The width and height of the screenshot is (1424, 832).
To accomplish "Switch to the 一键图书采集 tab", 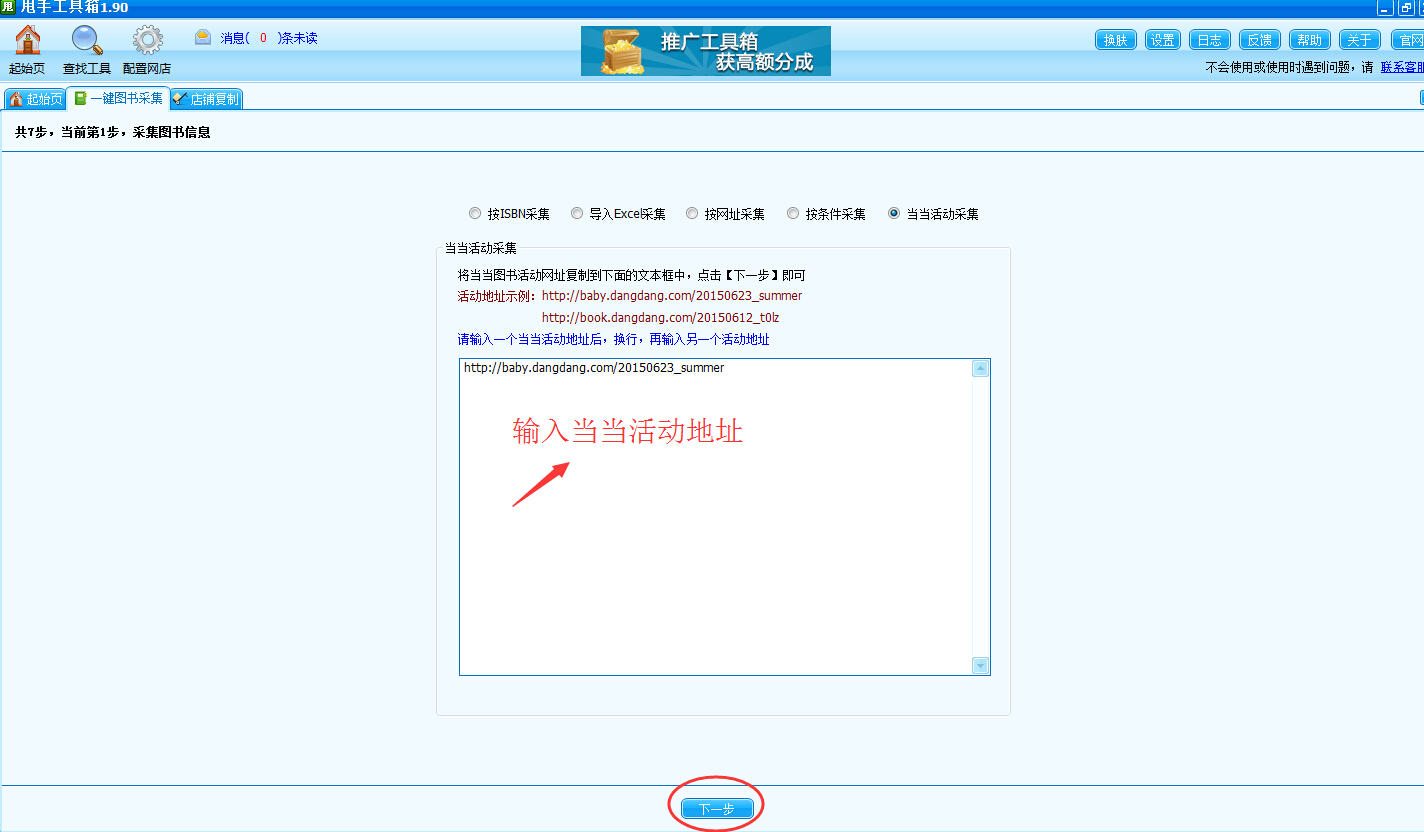I will coord(118,98).
